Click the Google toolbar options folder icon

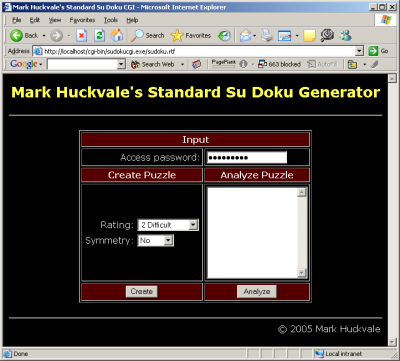(352, 64)
